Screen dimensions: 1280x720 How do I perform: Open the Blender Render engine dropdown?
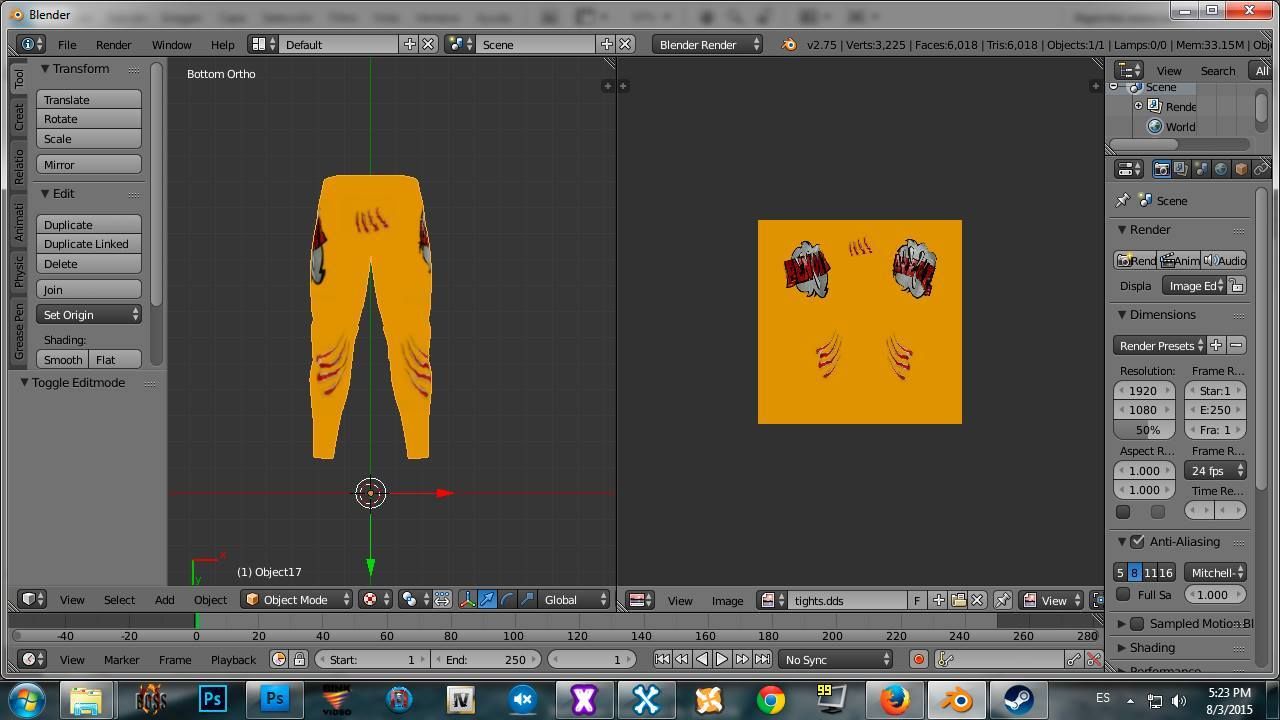tap(707, 44)
